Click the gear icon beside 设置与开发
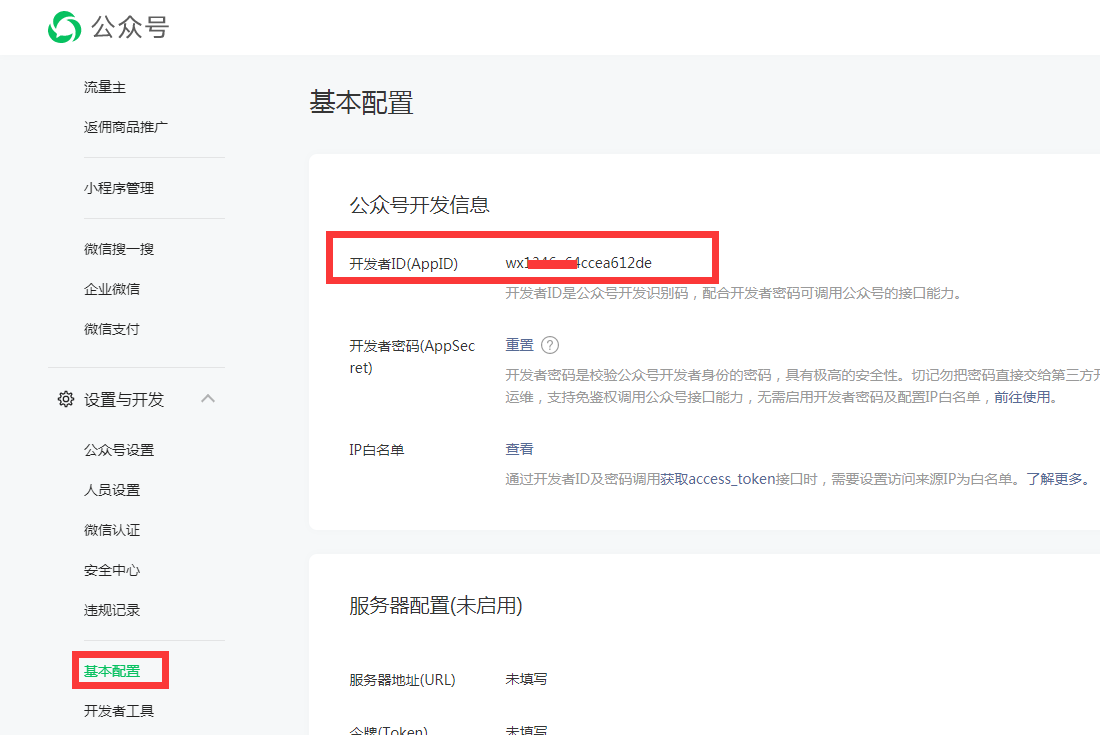 (x=65, y=398)
